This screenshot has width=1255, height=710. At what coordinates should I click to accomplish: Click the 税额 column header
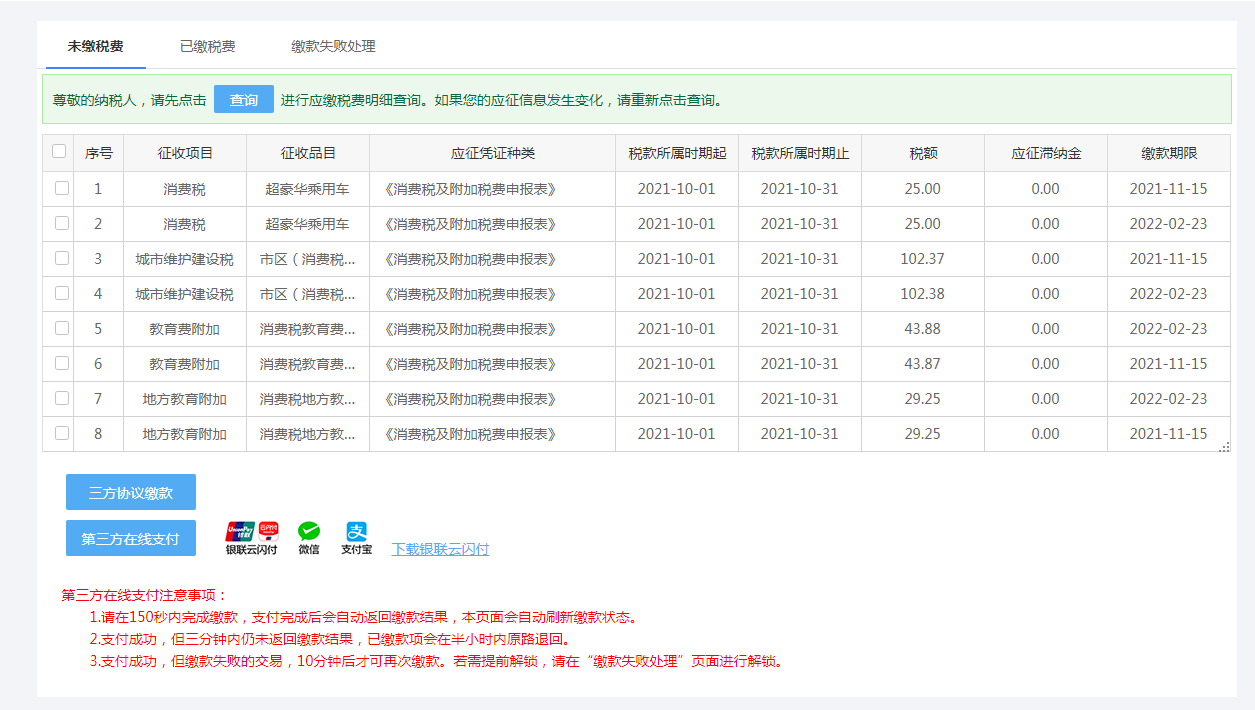pos(923,153)
